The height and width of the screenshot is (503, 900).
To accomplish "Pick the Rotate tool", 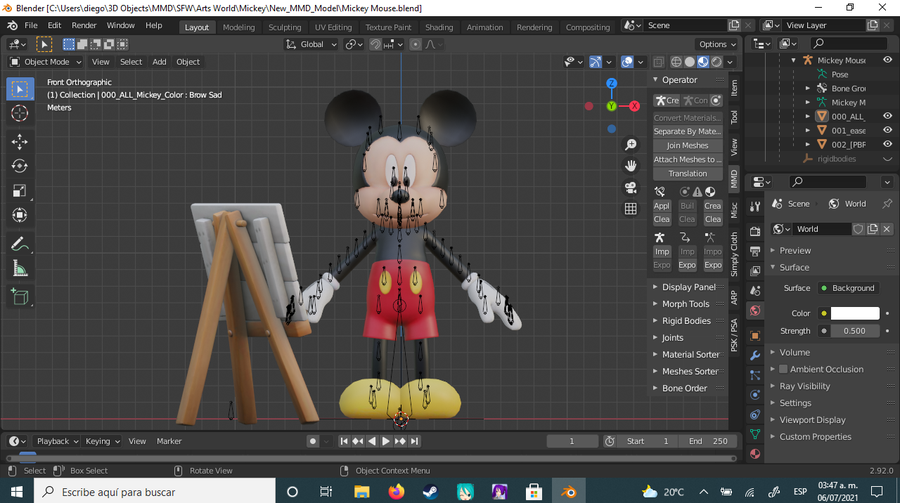I will tap(20, 166).
